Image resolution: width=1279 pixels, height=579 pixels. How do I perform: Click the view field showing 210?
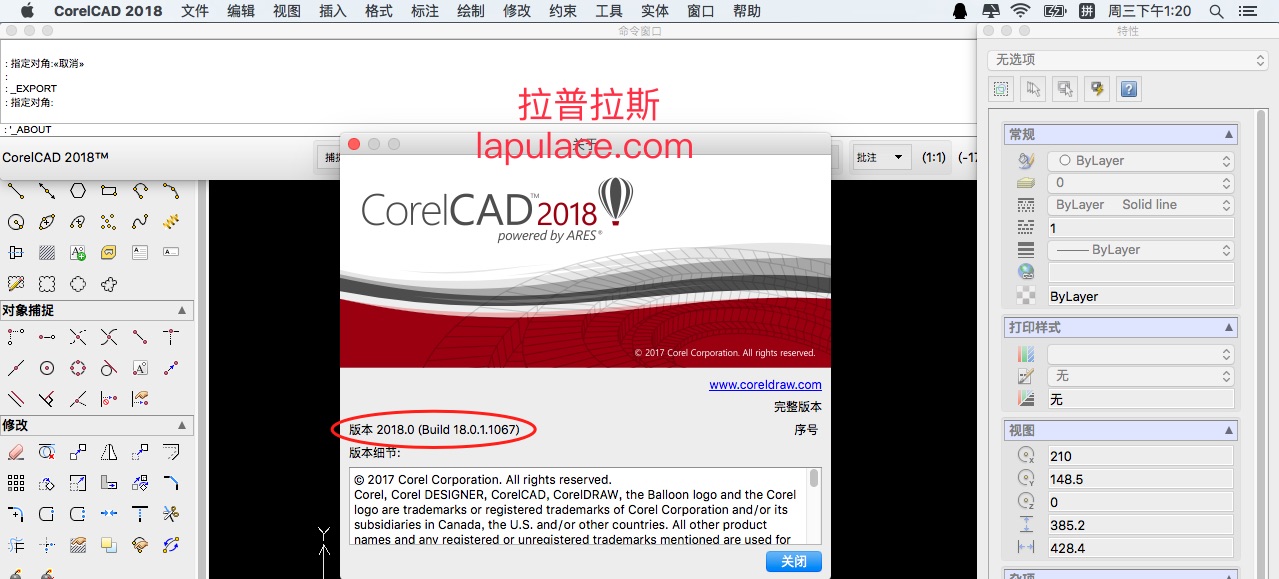(x=1140, y=456)
